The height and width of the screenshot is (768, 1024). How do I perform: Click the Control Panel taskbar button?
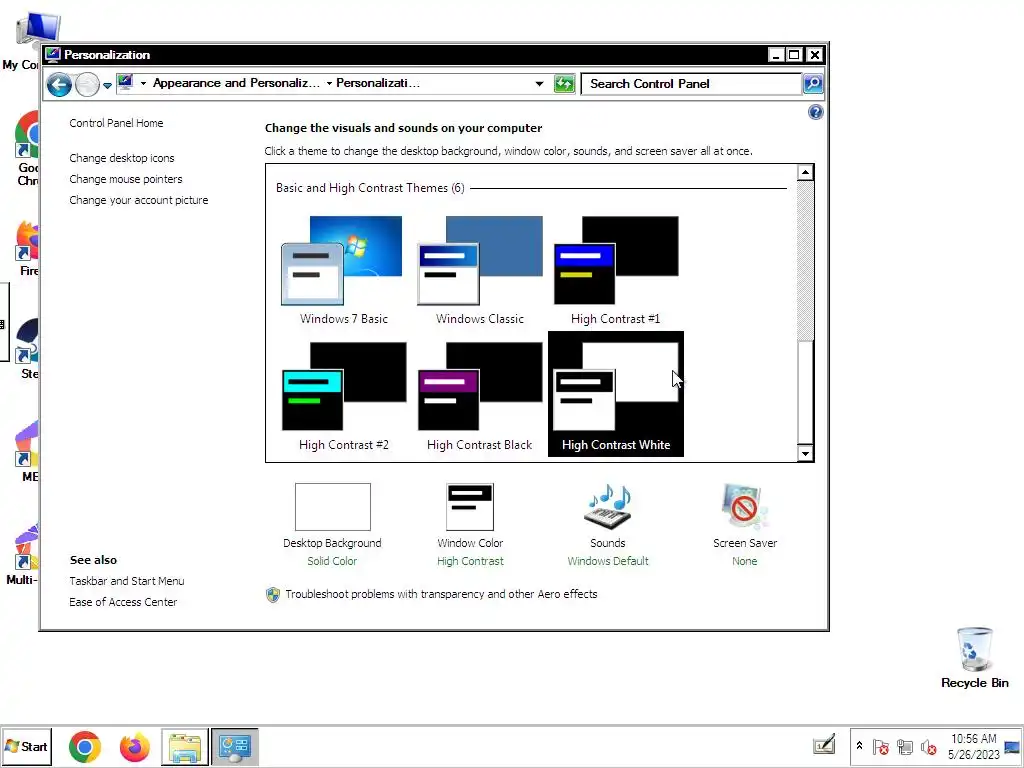pos(234,746)
